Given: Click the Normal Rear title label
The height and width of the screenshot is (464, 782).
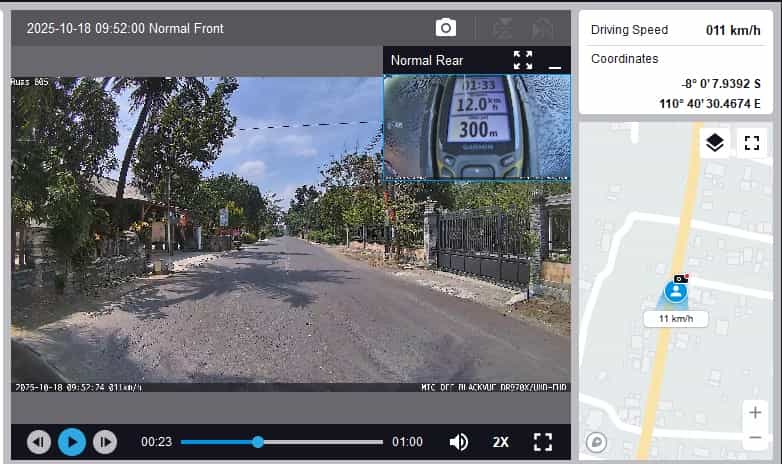Looking at the screenshot, I should [x=427, y=60].
